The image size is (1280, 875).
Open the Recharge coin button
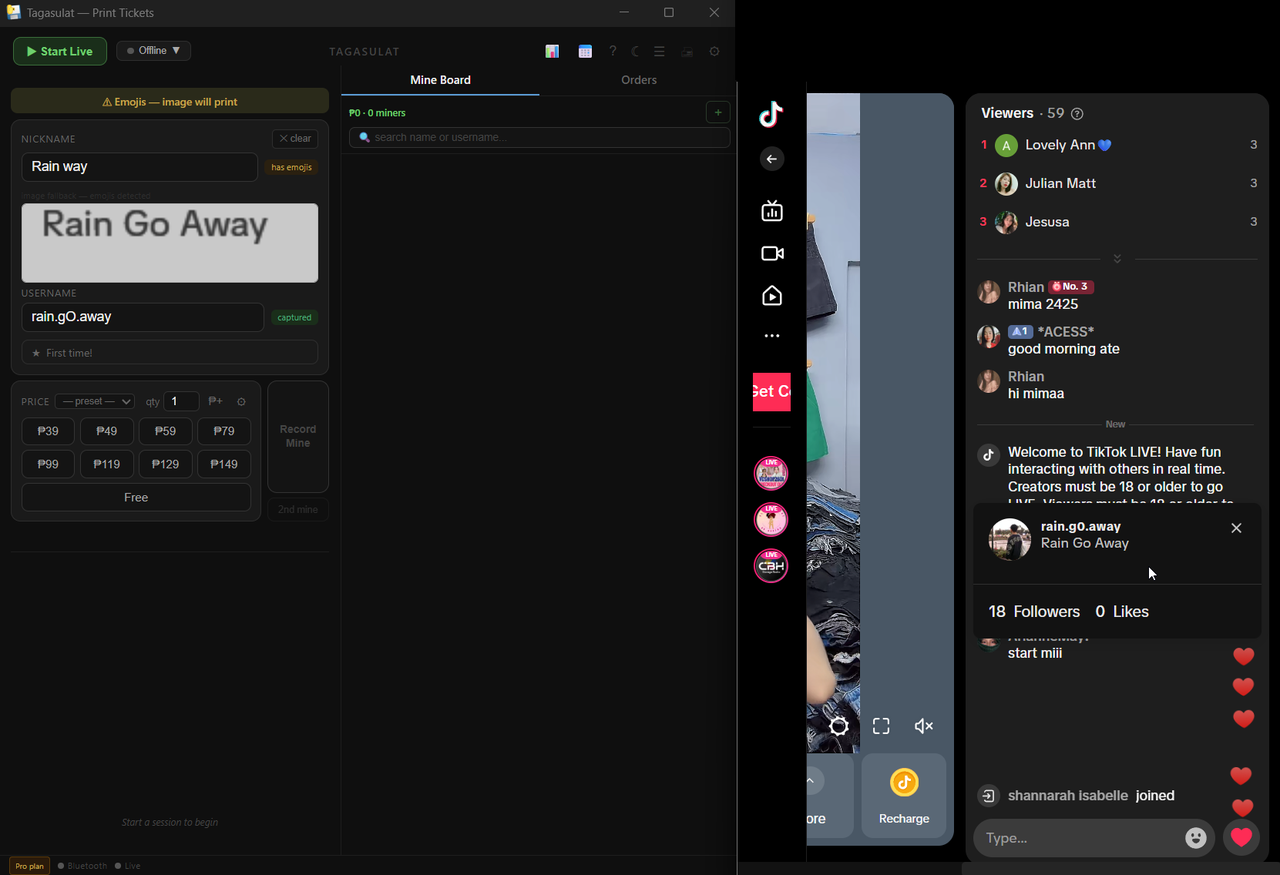click(x=904, y=795)
